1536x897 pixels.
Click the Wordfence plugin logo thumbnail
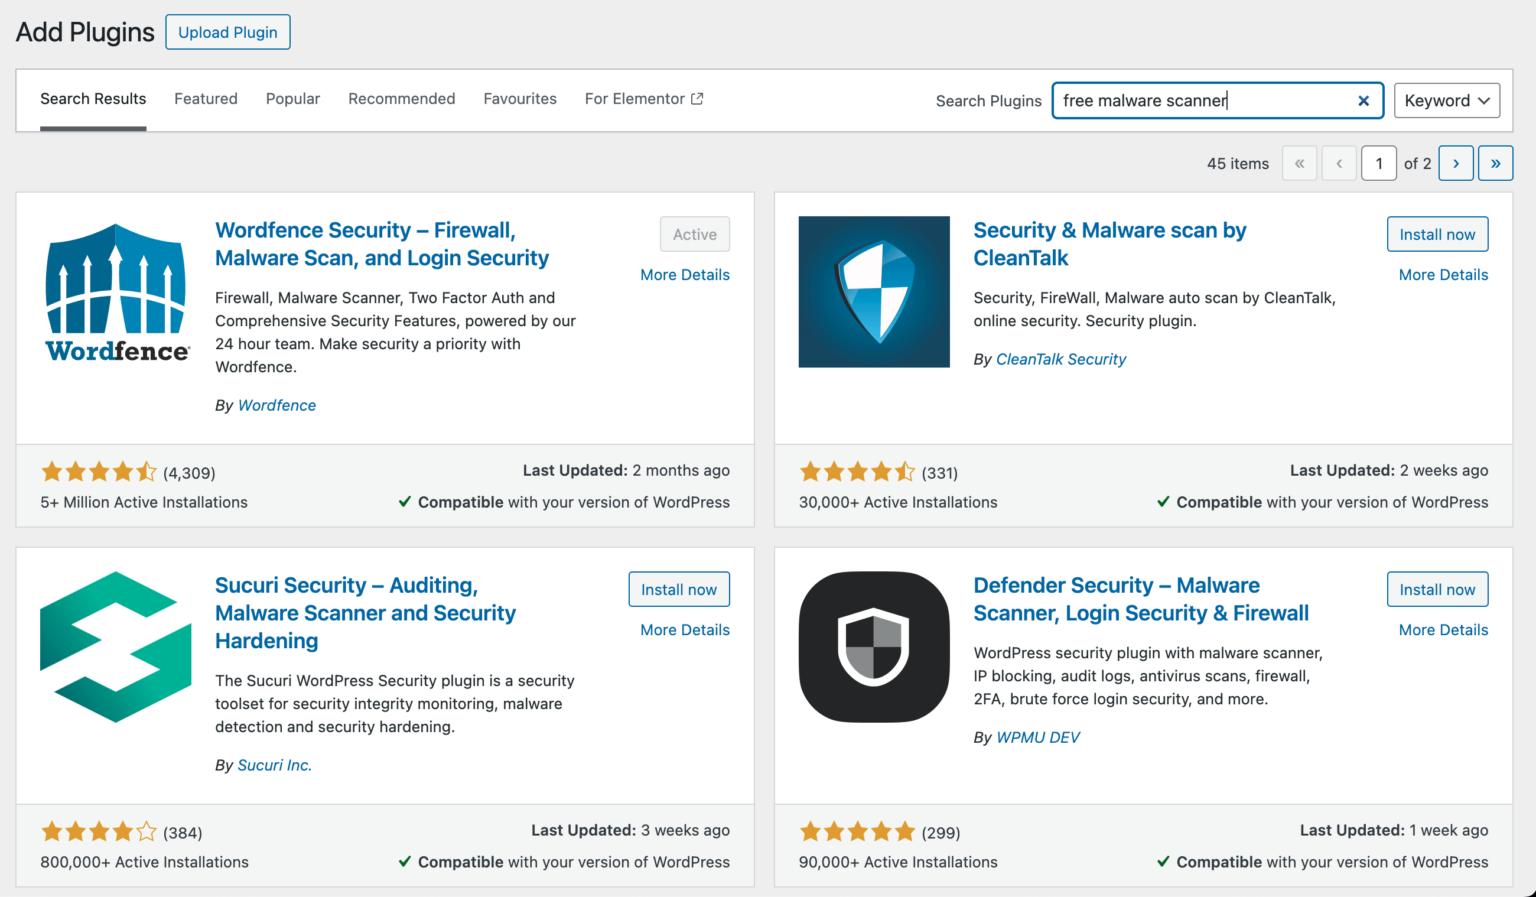[115, 291]
